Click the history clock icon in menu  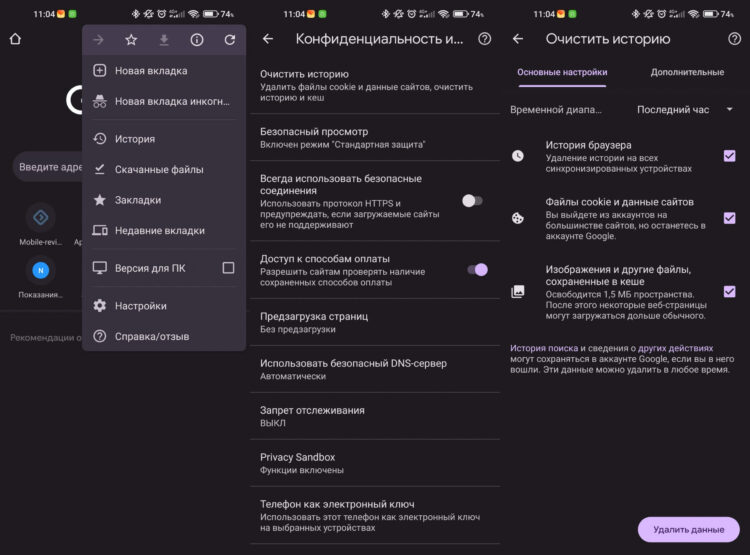click(x=99, y=139)
